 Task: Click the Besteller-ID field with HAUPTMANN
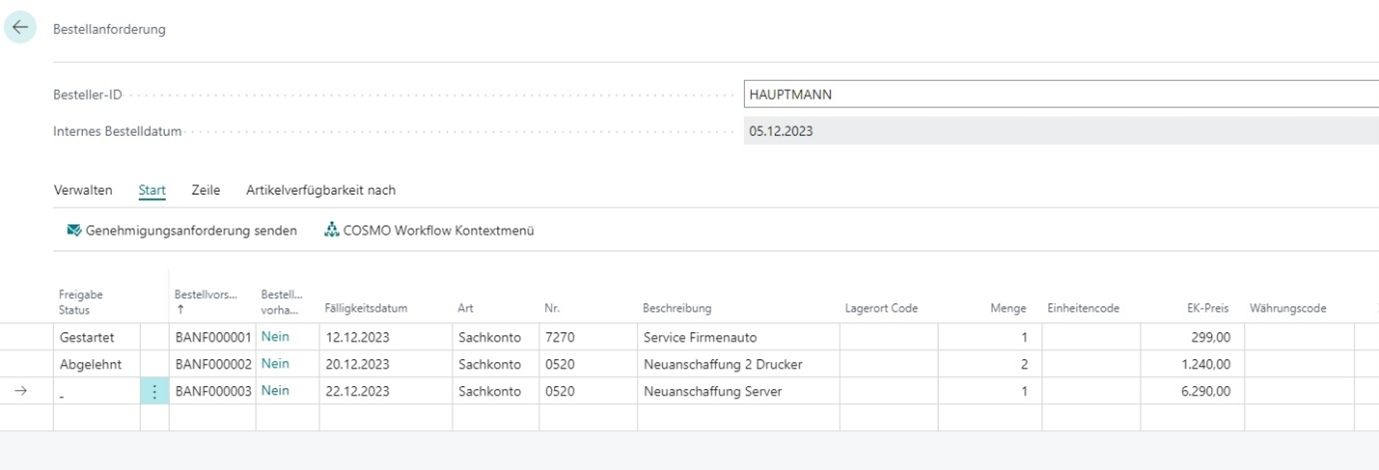pos(1060,94)
